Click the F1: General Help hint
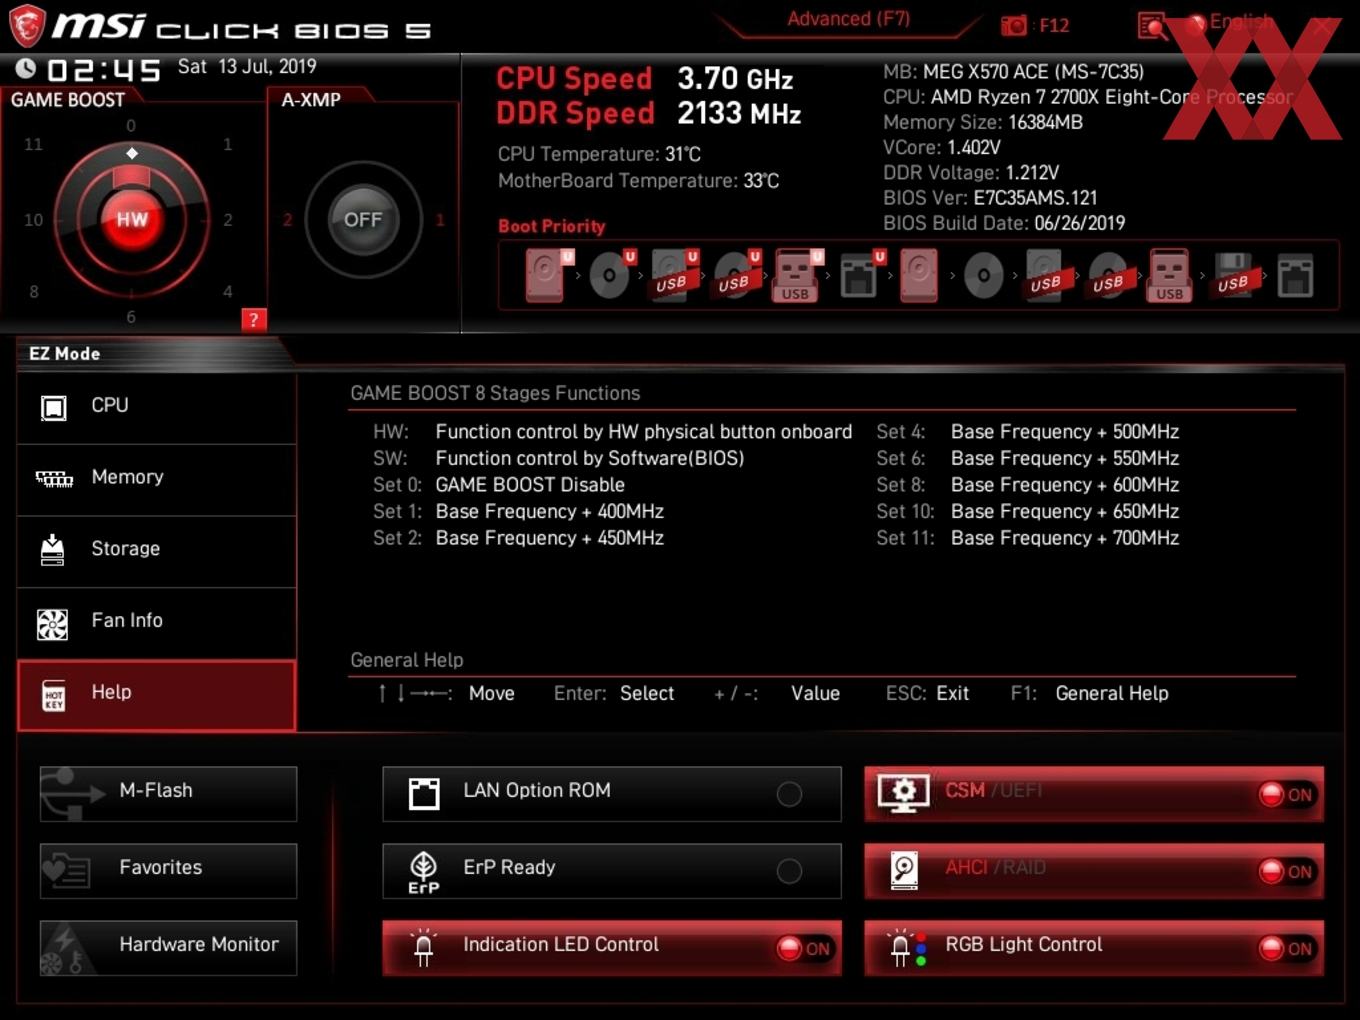This screenshot has height=1020, width=1360. (x=1089, y=693)
